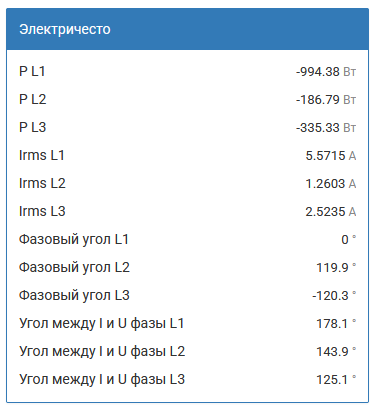Select Угол между I и U фазы L3

tap(102, 380)
